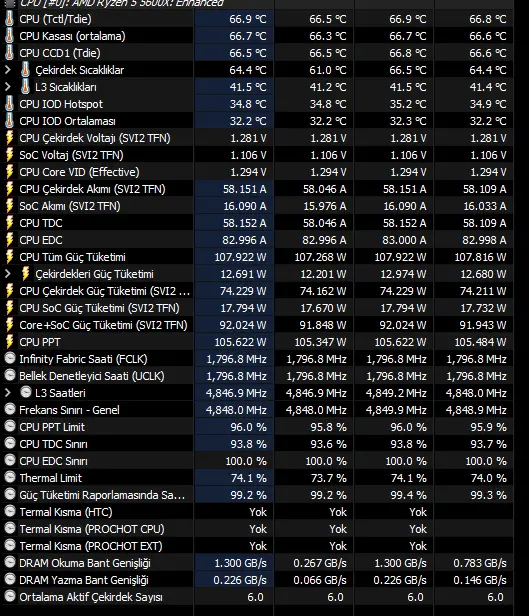Click lightning icon of CPU Core VID (Effective)
The height and width of the screenshot is (616, 529).
[x=10, y=172]
